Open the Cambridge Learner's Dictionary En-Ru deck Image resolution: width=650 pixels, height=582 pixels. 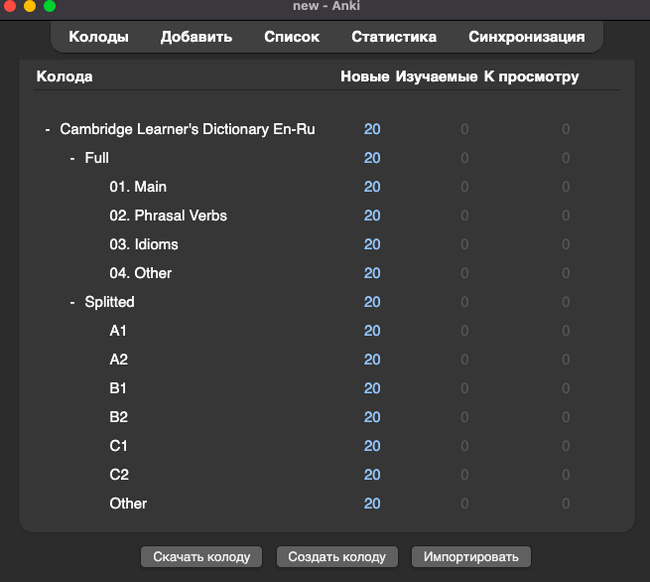coord(187,129)
